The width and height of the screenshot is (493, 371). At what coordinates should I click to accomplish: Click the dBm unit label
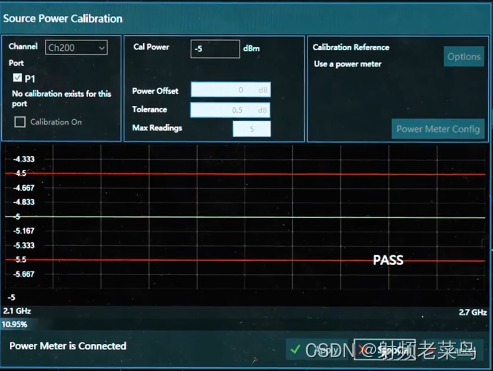coord(251,48)
